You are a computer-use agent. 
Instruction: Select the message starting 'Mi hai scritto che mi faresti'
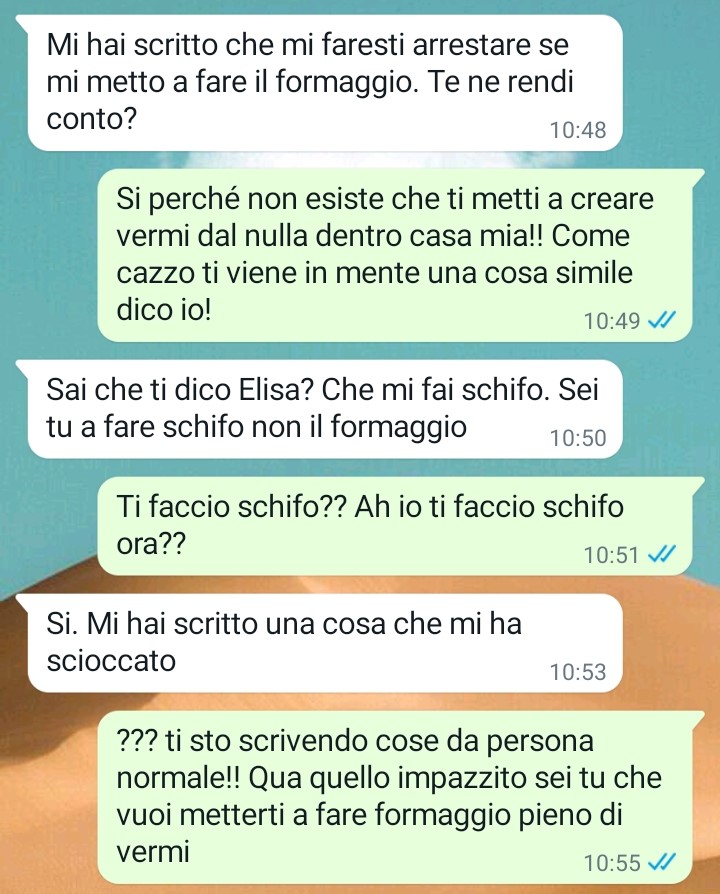tap(325, 83)
